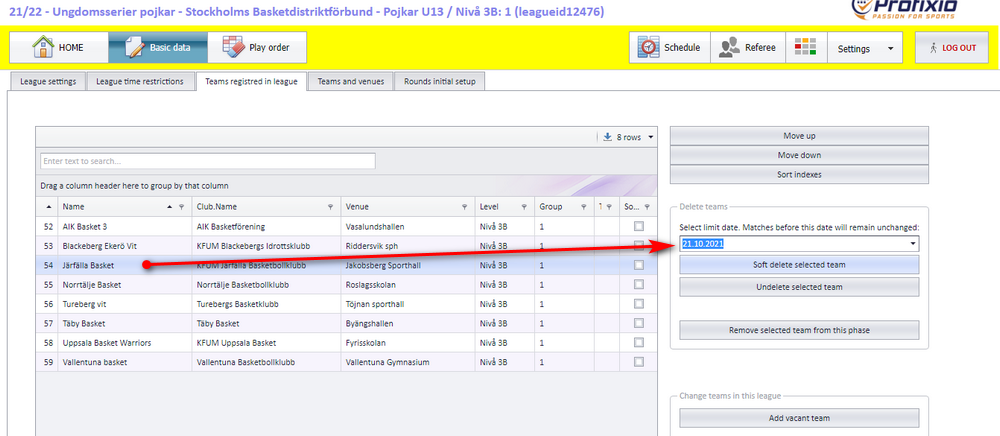Viewport: 1000px width, 436px height.
Task: Click Soft delete selected team
Action: [799, 265]
